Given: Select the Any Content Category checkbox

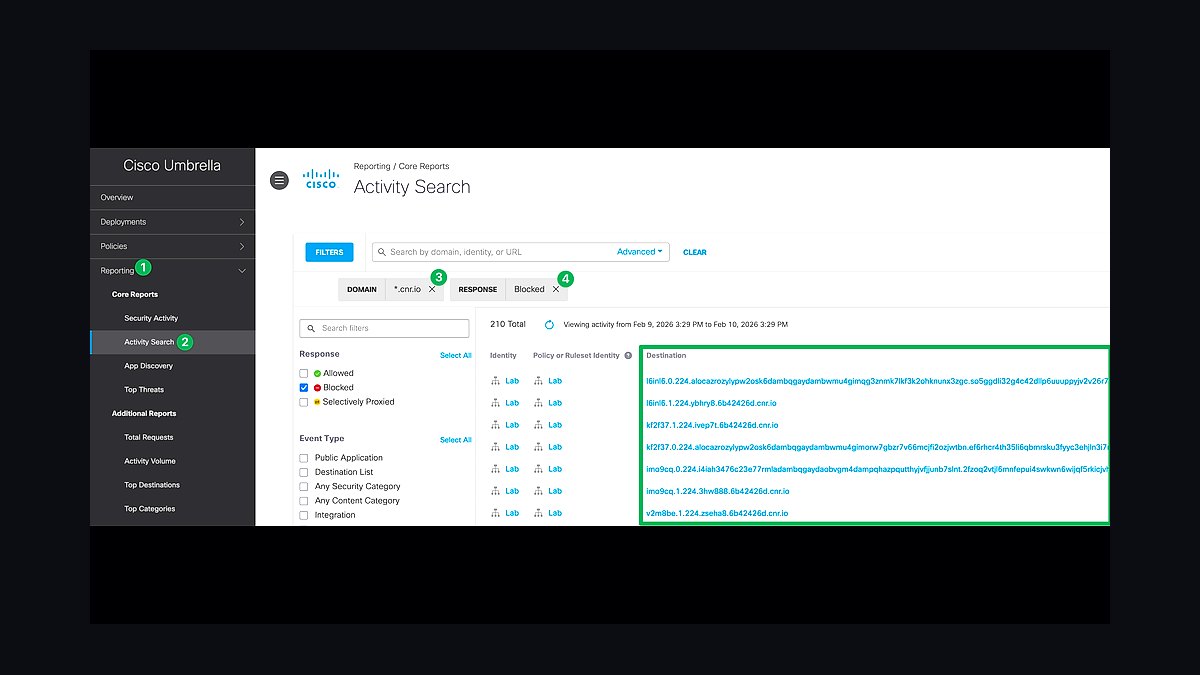Looking at the screenshot, I should (304, 501).
